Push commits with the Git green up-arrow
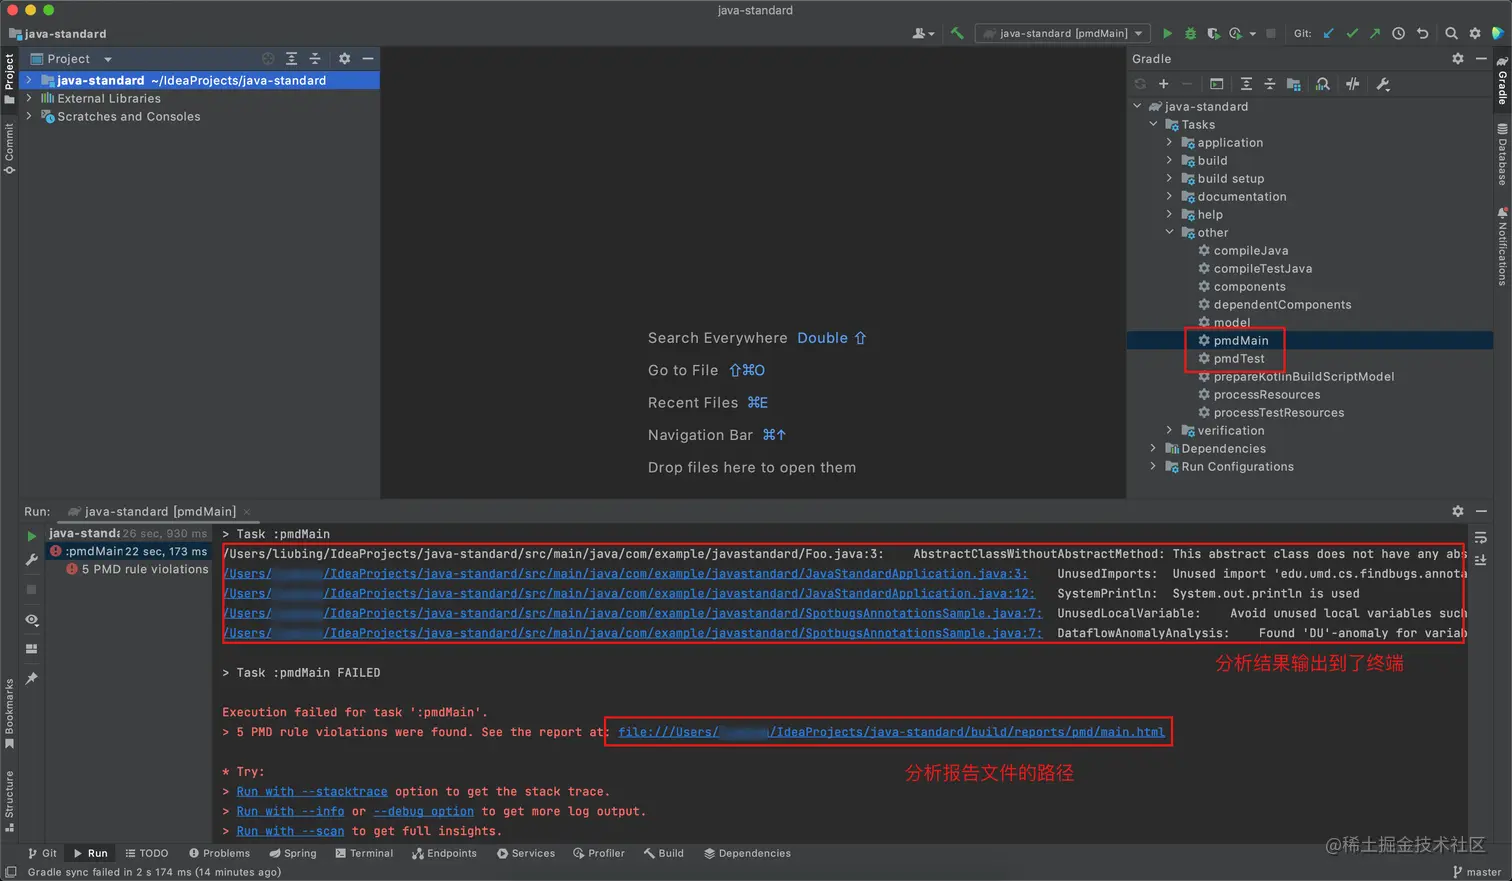Screen dimensions: 1512x881 [1375, 33]
